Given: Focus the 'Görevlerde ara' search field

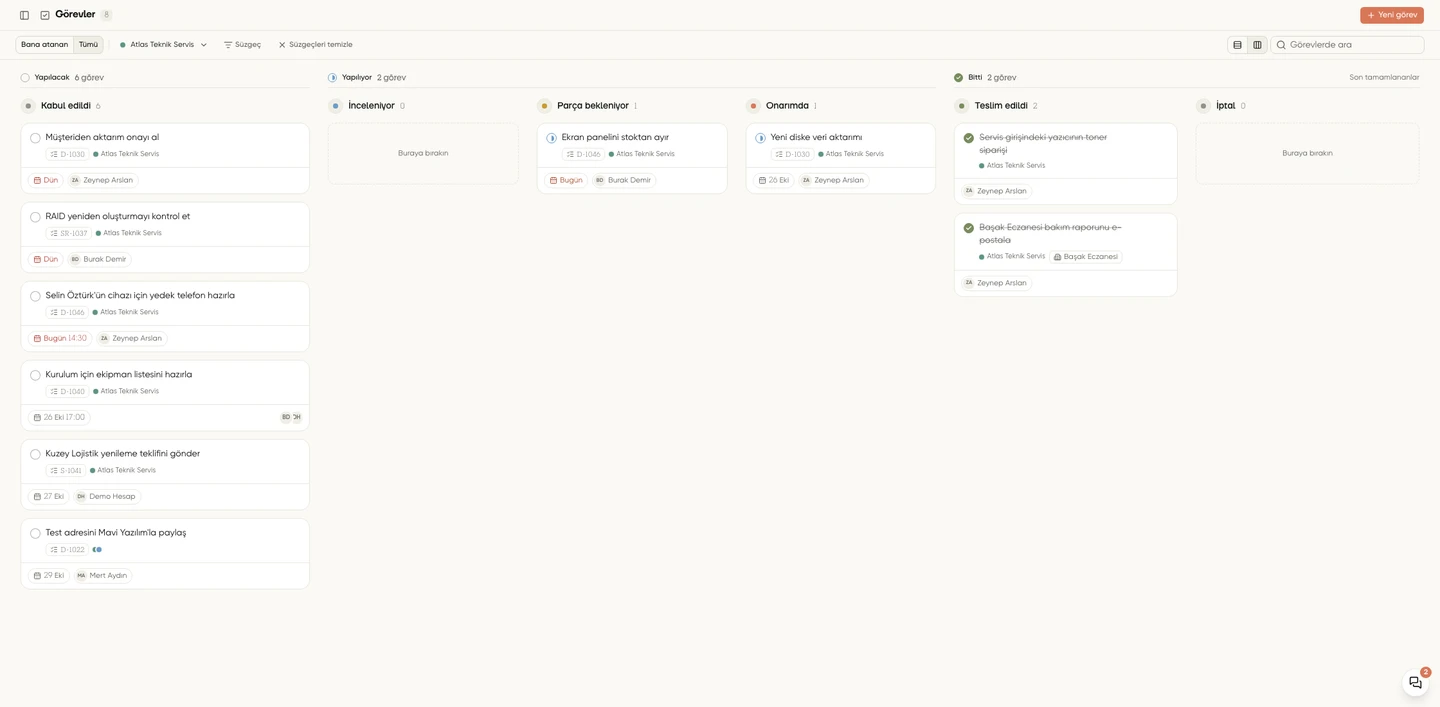Looking at the screenshot, I should [x=1347, y=45].
